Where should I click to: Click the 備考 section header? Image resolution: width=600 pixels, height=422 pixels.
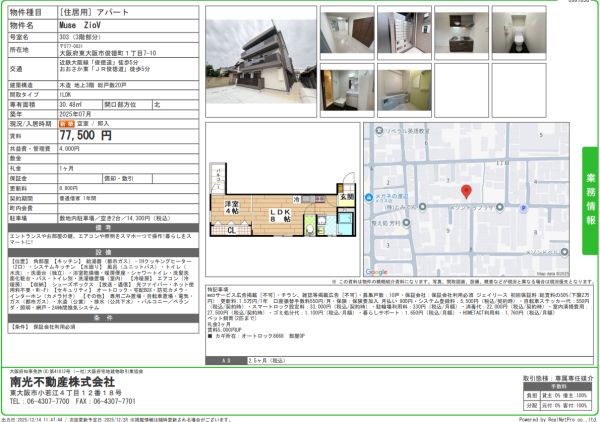point(103,228)
